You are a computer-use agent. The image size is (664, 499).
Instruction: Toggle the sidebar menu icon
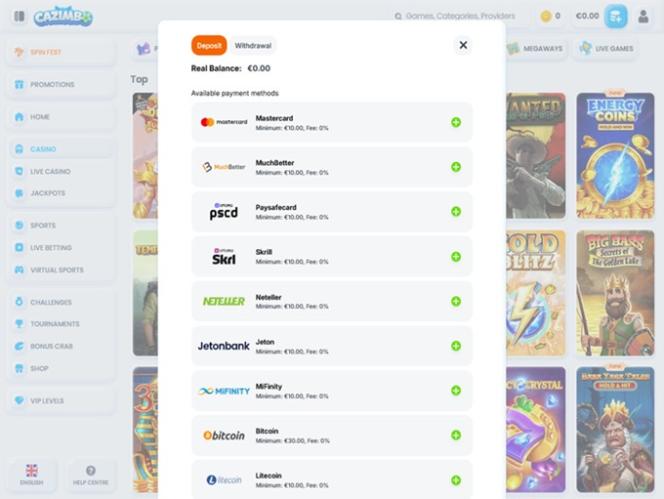click(19, 16)
